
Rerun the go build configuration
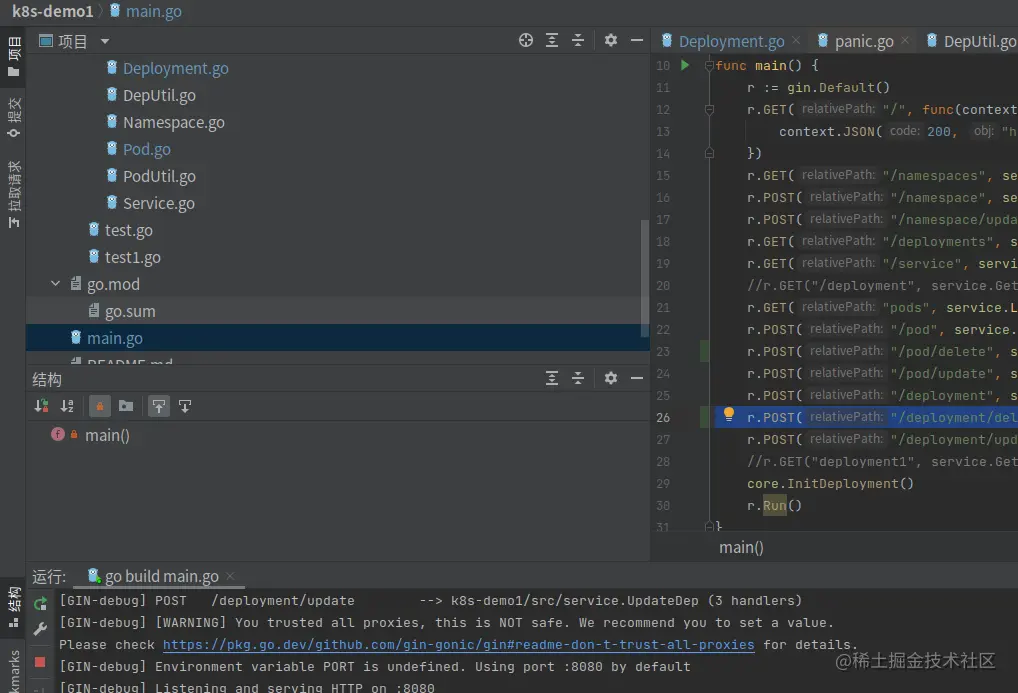pyautogui.click(x=40, y=603)
